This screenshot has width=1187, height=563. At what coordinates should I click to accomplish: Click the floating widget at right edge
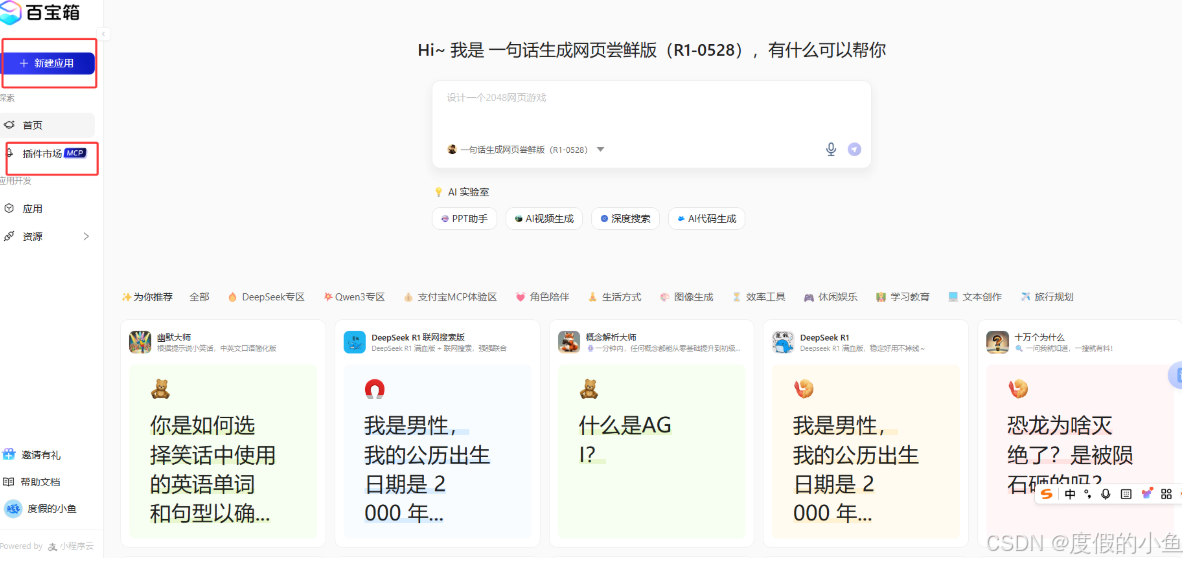1177,375
